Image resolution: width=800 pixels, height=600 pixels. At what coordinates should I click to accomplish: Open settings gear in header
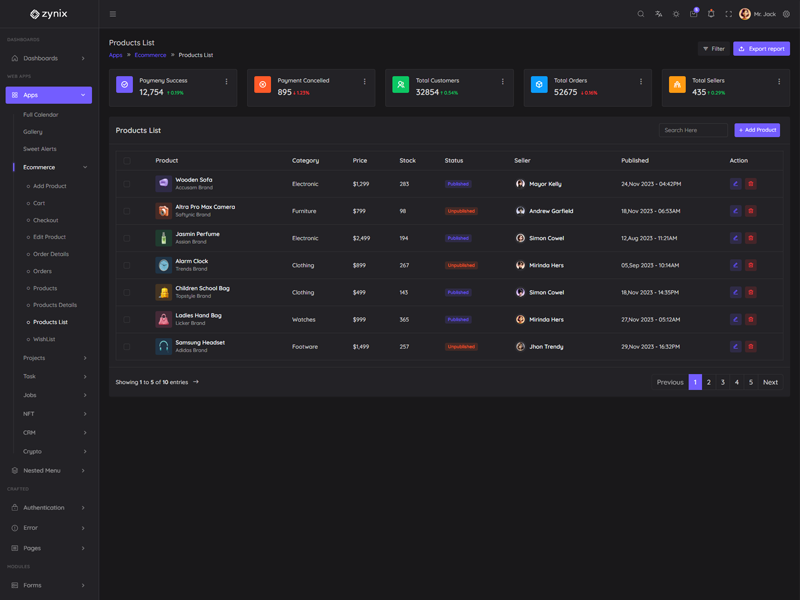[786, 14]
